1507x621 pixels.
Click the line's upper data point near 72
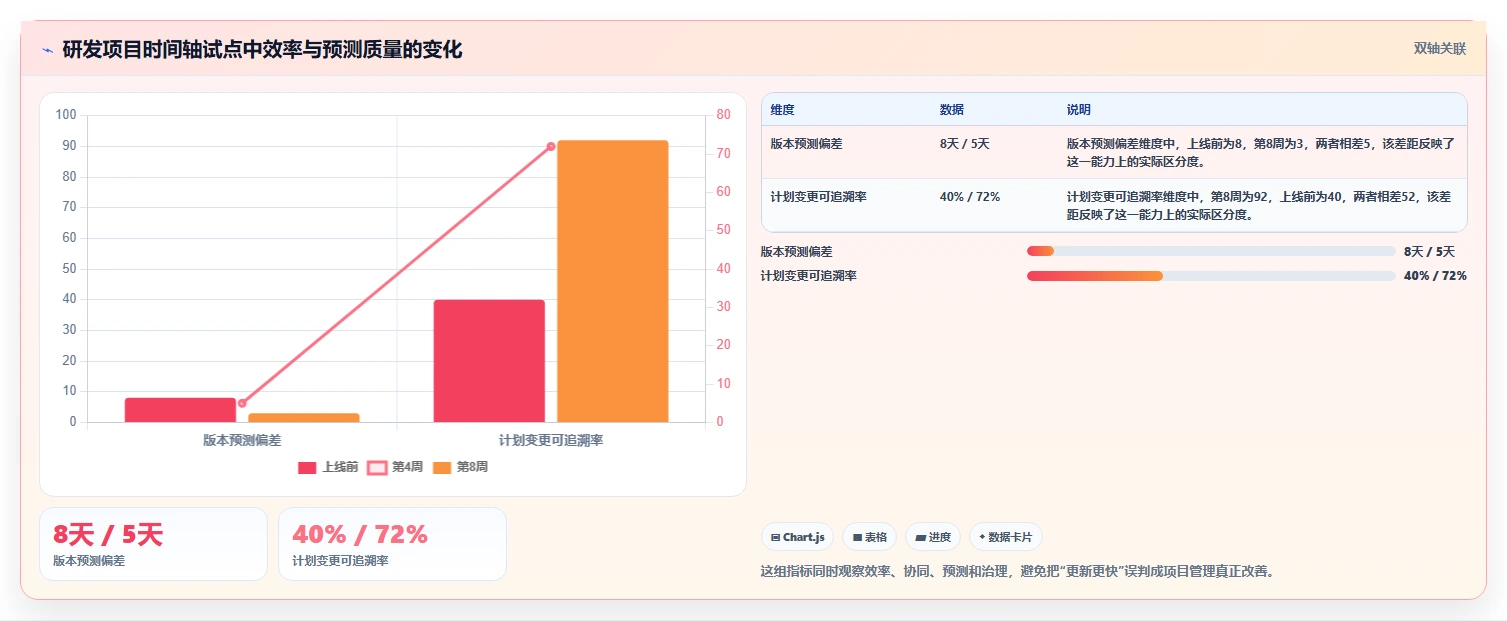tap(551, 146)
